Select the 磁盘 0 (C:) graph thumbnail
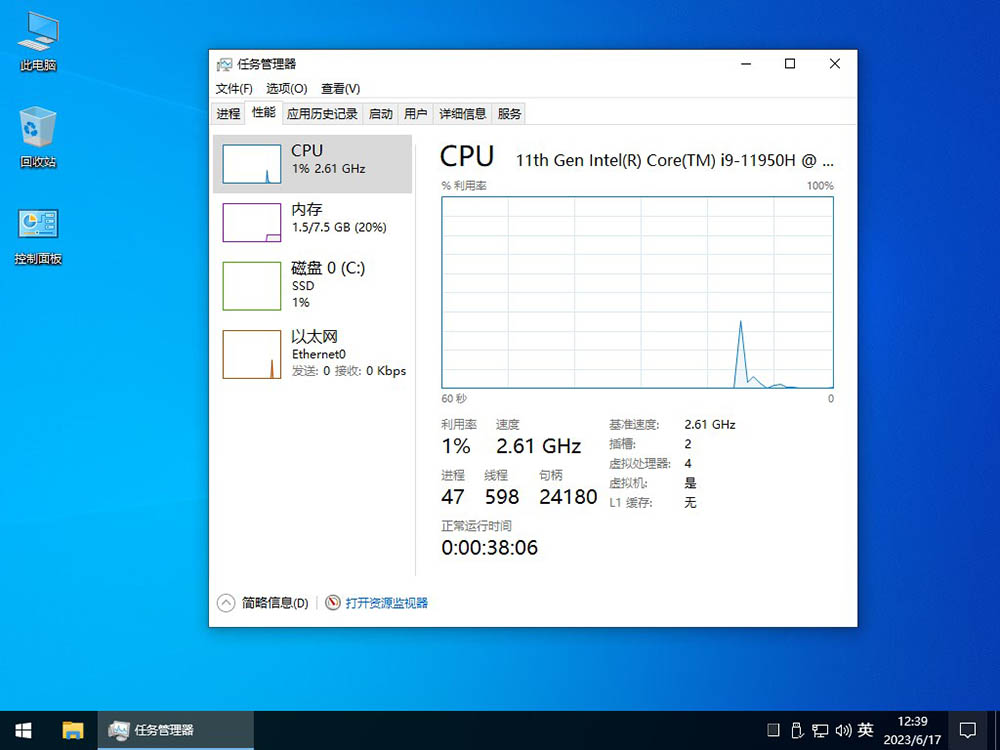The image size is (1000, 750). tap(251, 286)
